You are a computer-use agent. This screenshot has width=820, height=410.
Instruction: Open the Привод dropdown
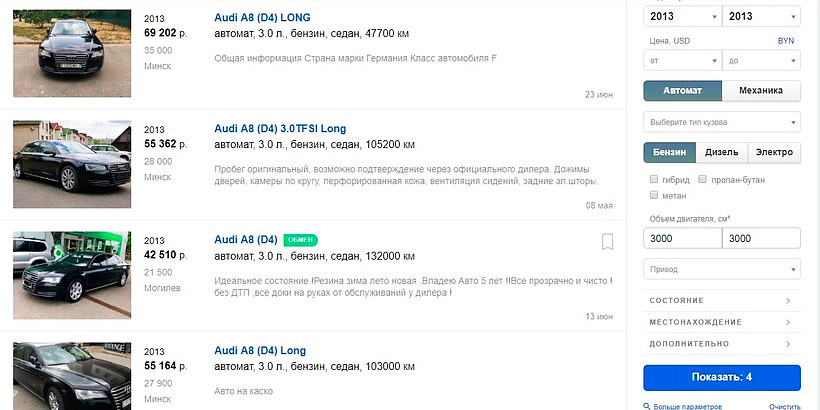click(721, 269)
